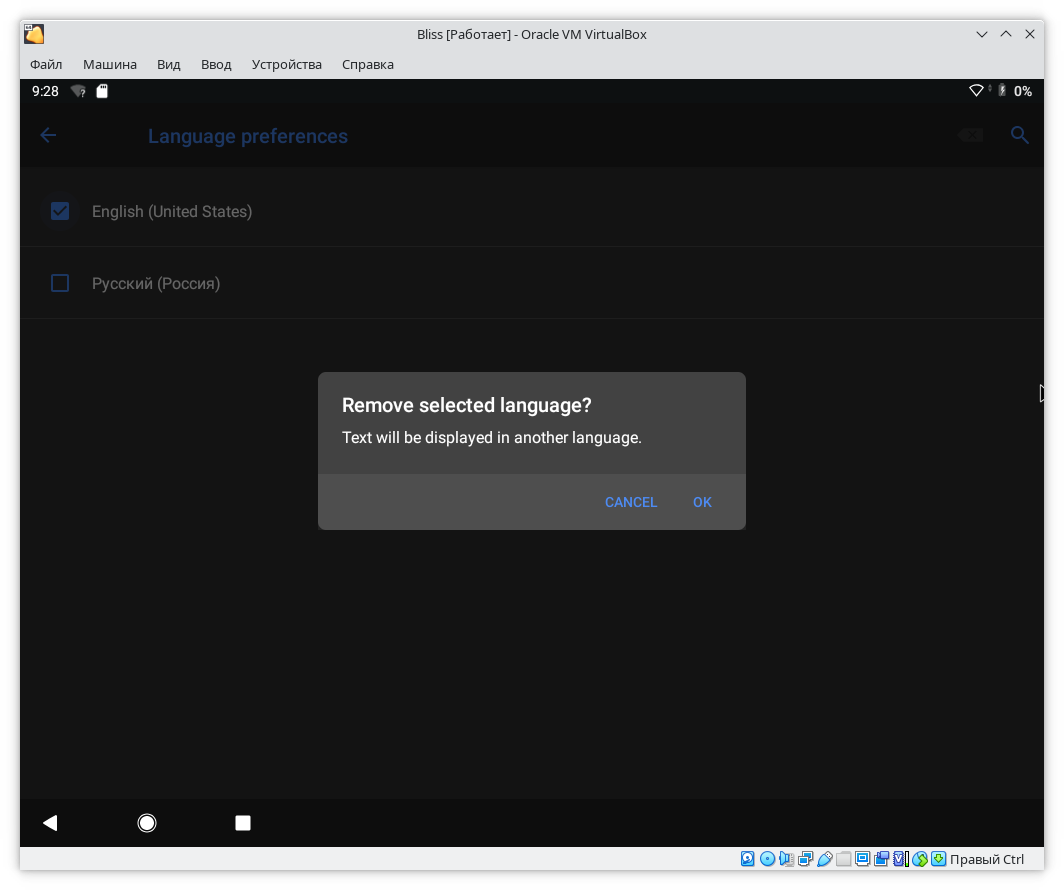The image size is (1064, 890).
Task: Click the audio speaker status icon
Action: (x=786, y=859)
